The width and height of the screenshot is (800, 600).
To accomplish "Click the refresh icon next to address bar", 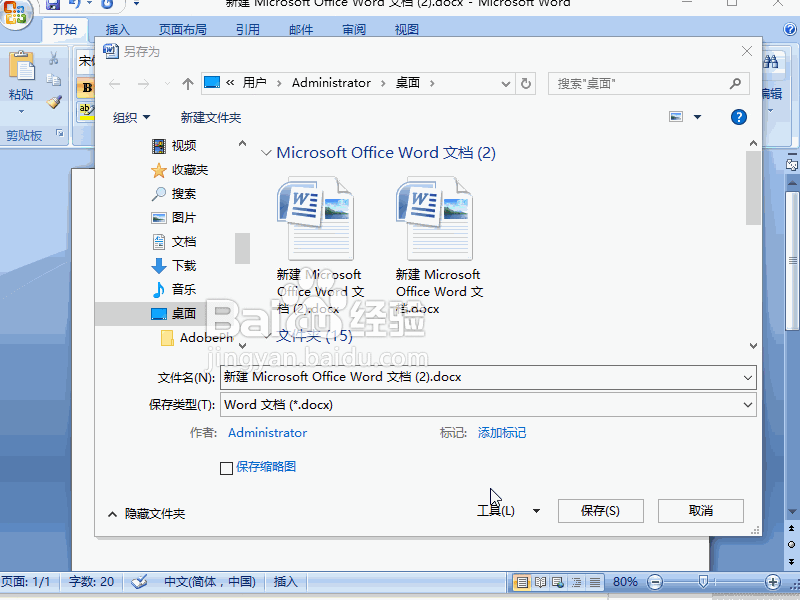I will [x=525, y=84].
